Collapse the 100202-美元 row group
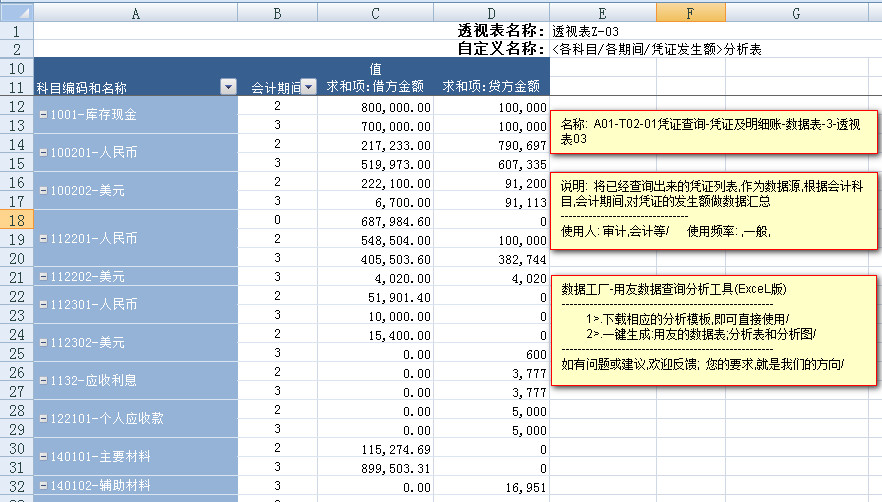The image size is (882, 502). coord(42,189)
